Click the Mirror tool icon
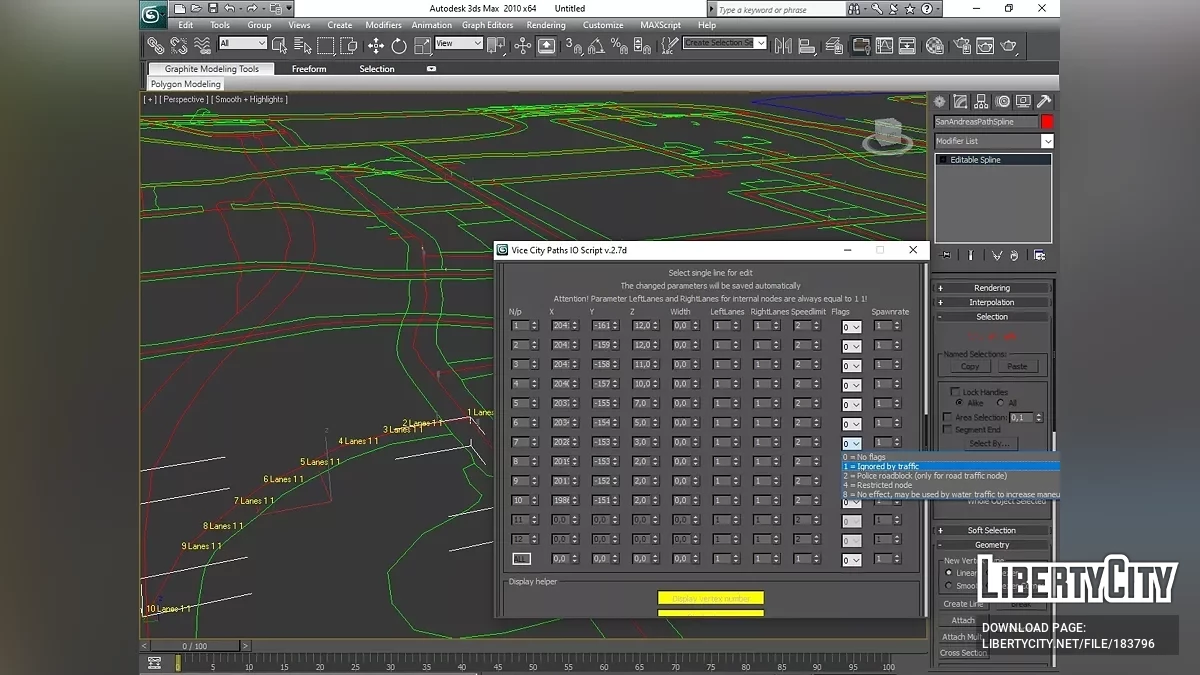The width and height of the screenshot is (1200, 675). (x=783, y=45)
